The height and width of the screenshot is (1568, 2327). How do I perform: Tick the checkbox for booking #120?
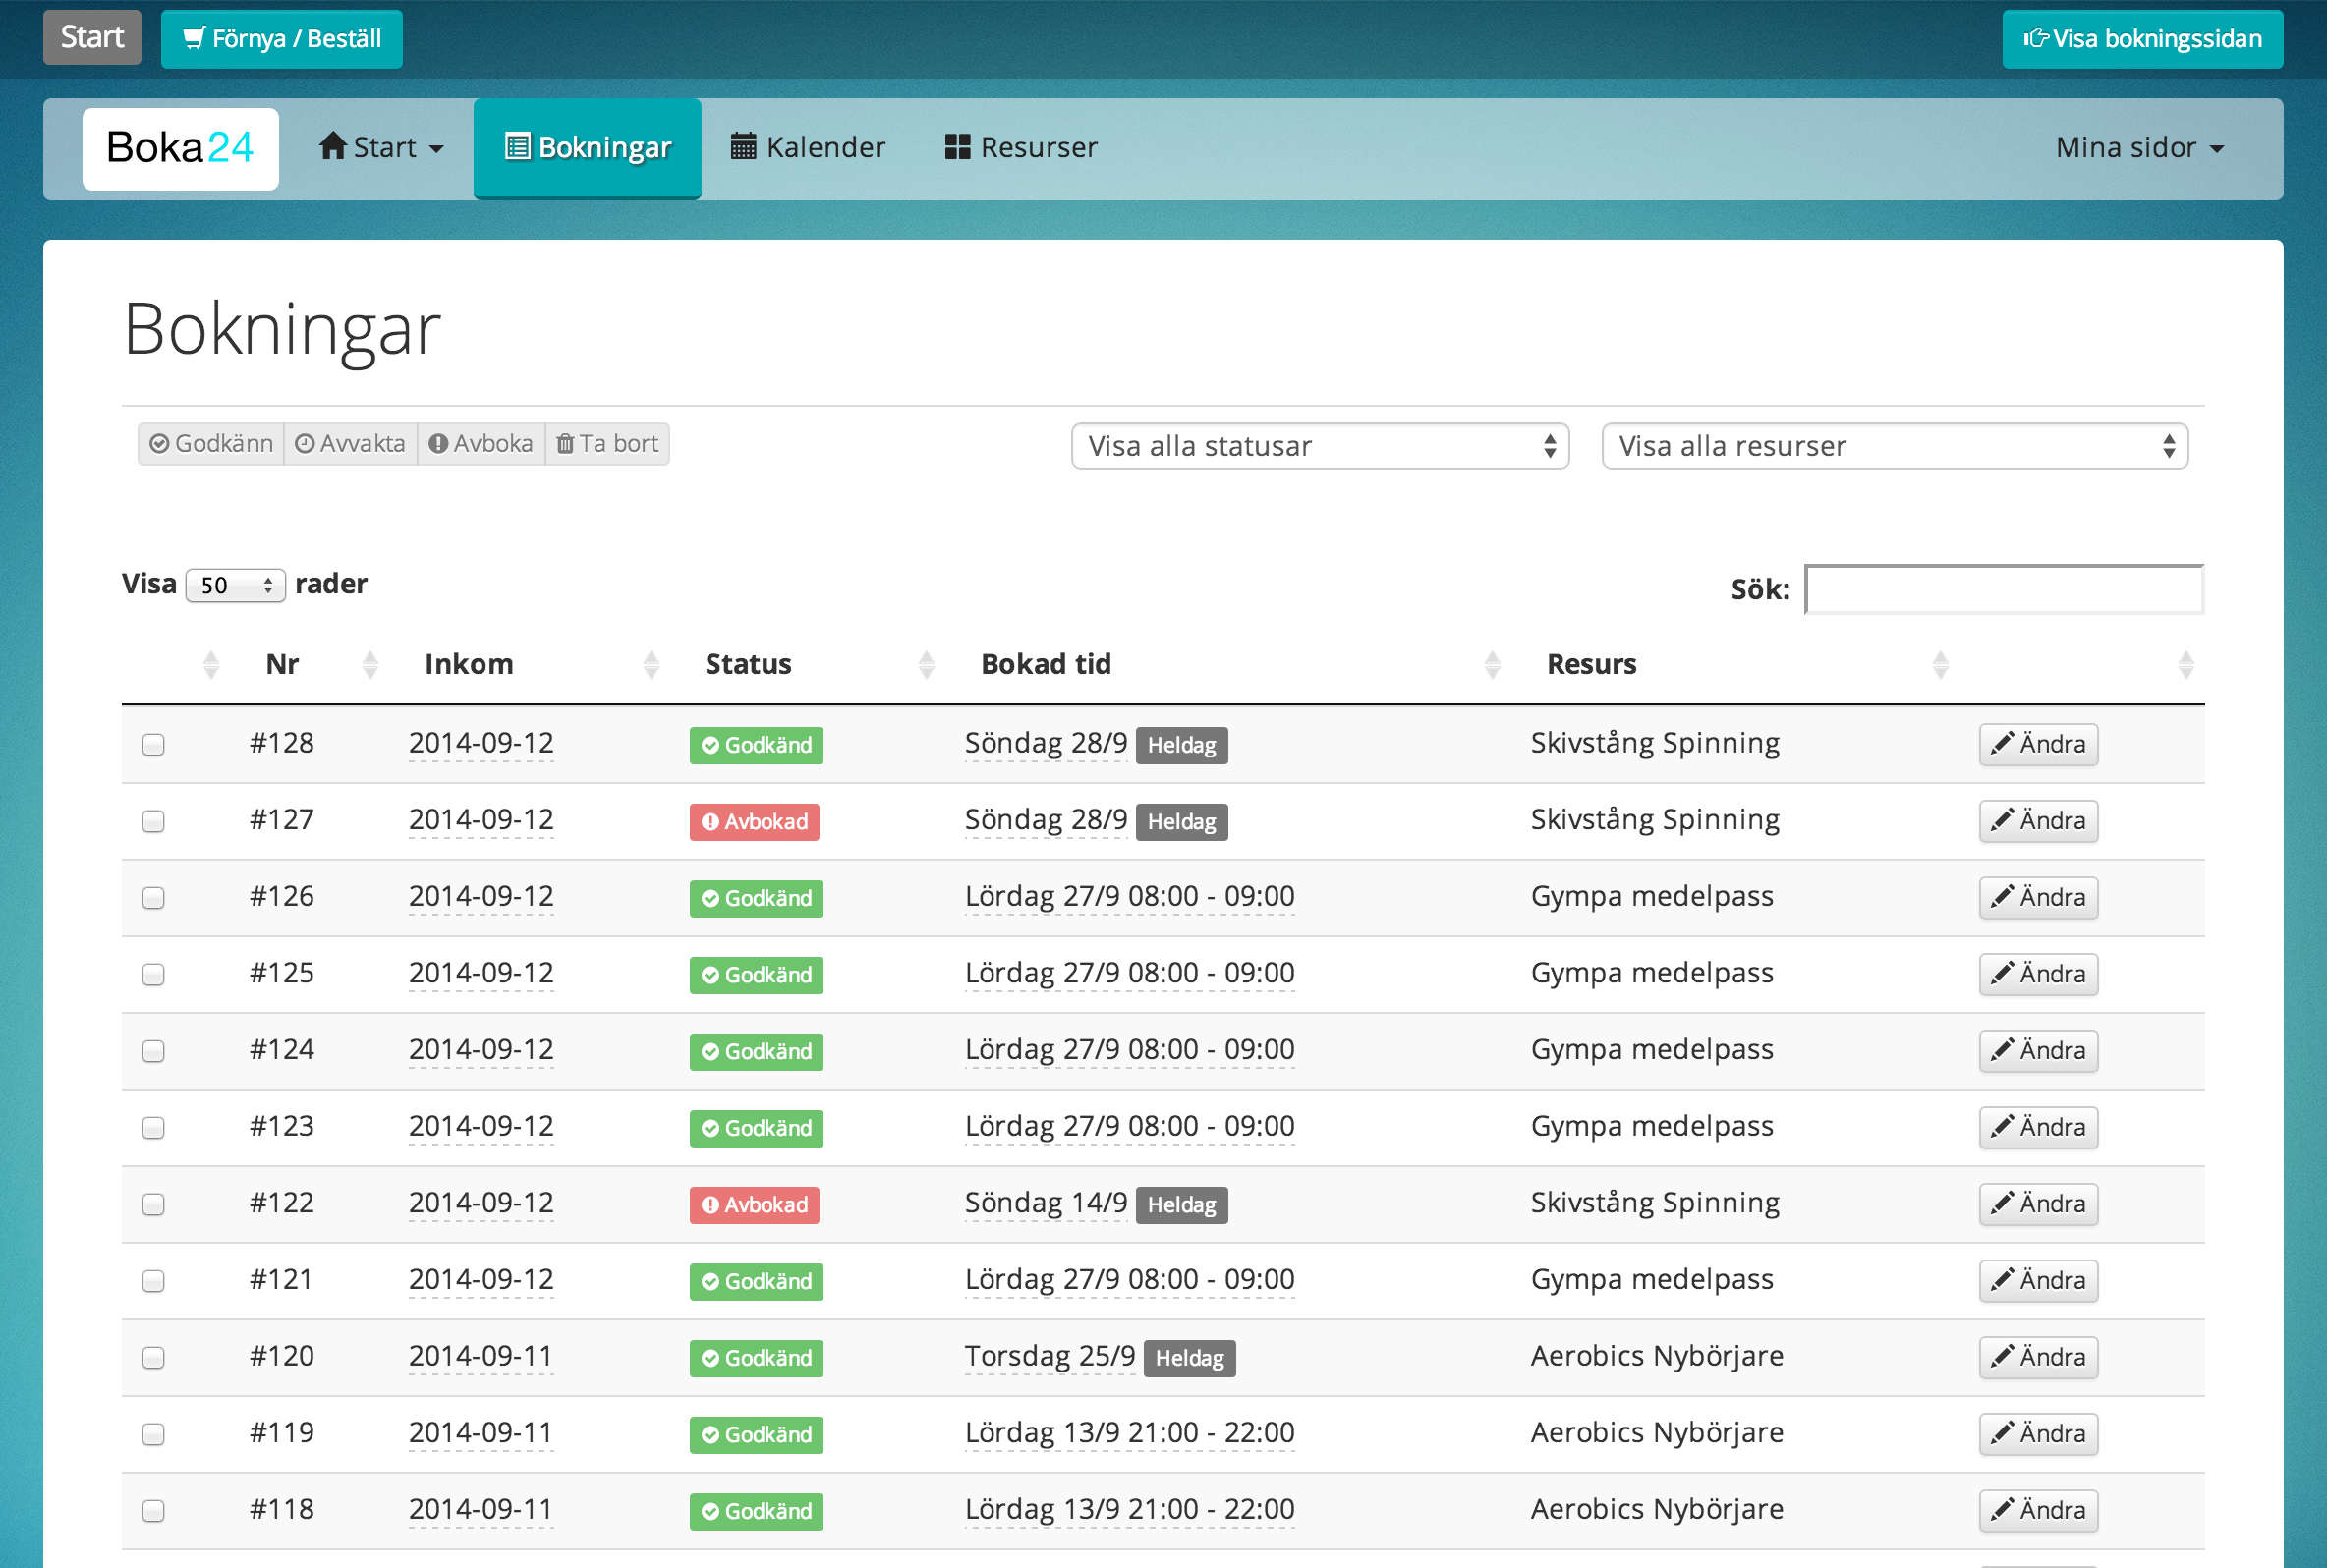pyautogui.click(x=153, y=1358)
